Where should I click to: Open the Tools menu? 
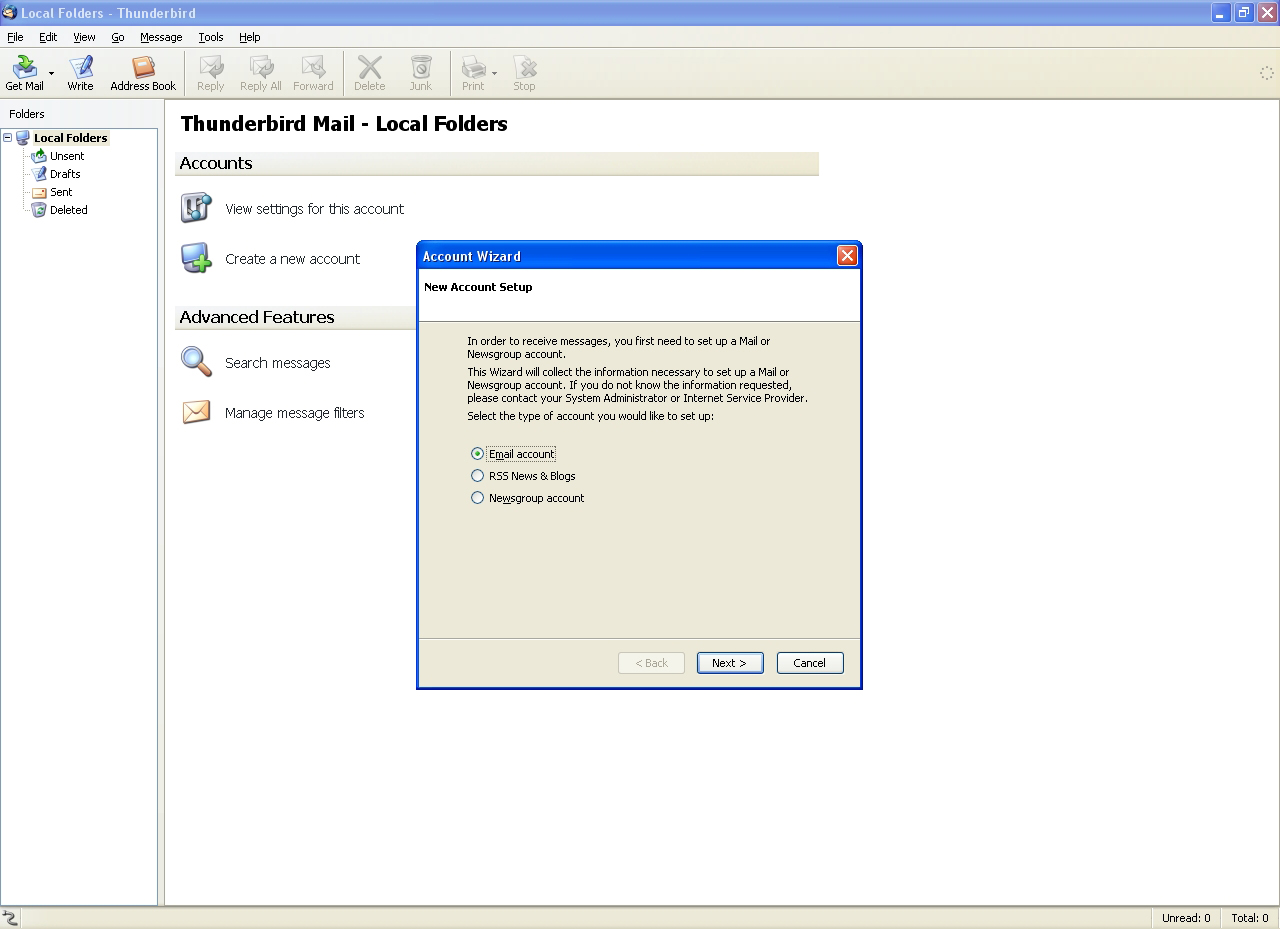coord(210,37)
